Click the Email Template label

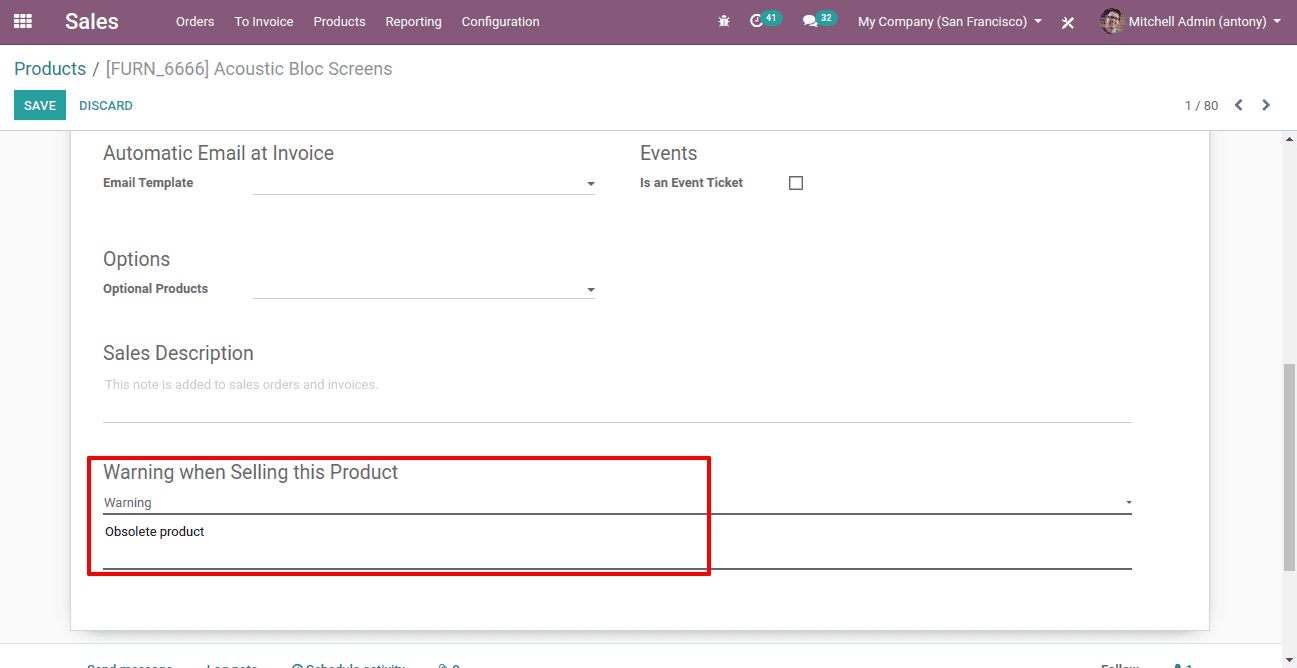point(148,183)
